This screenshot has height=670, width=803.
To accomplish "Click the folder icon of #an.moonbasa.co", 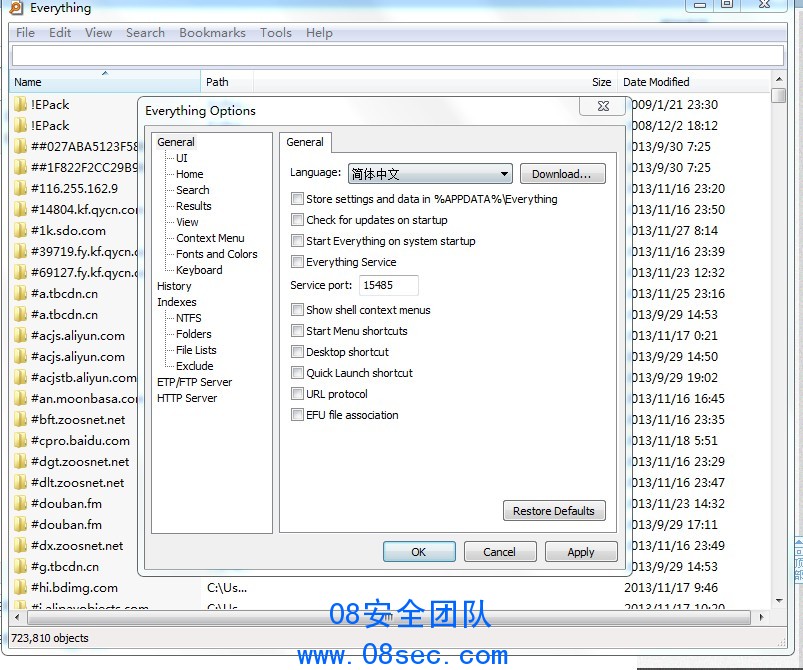I will click(20, 399).
